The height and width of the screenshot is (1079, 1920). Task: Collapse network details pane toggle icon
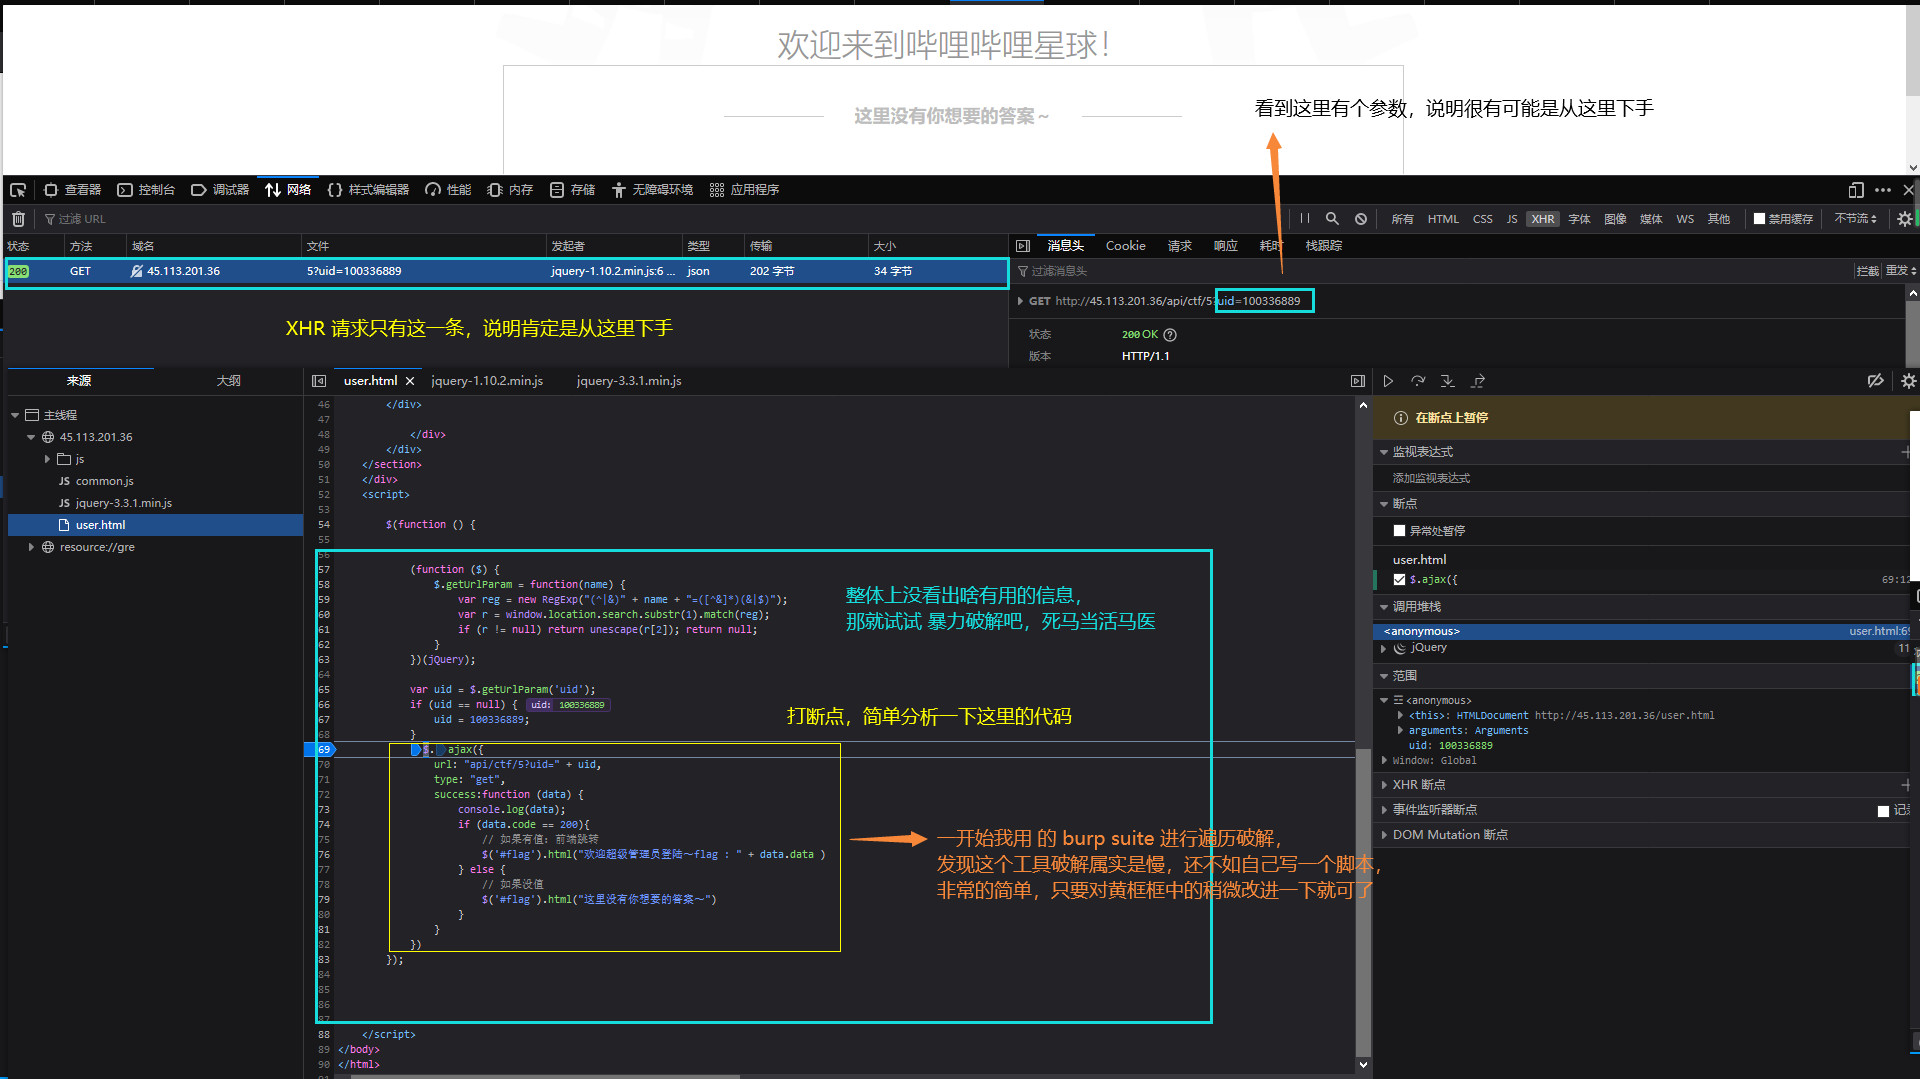[1022, 246]
